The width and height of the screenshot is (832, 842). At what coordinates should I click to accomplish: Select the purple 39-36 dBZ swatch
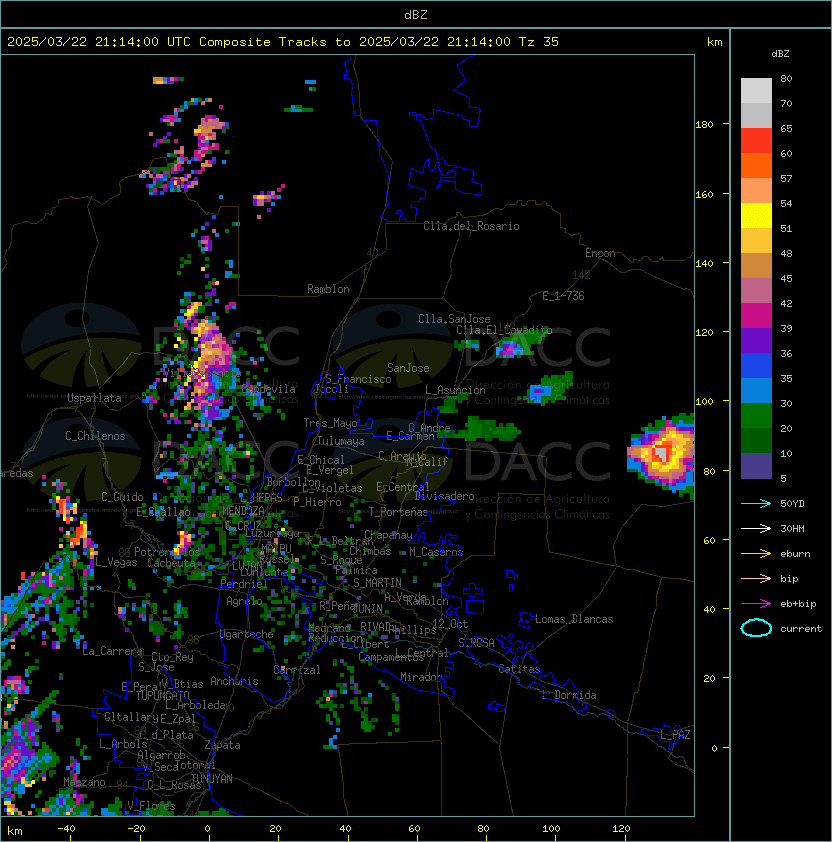click(756, 340)
